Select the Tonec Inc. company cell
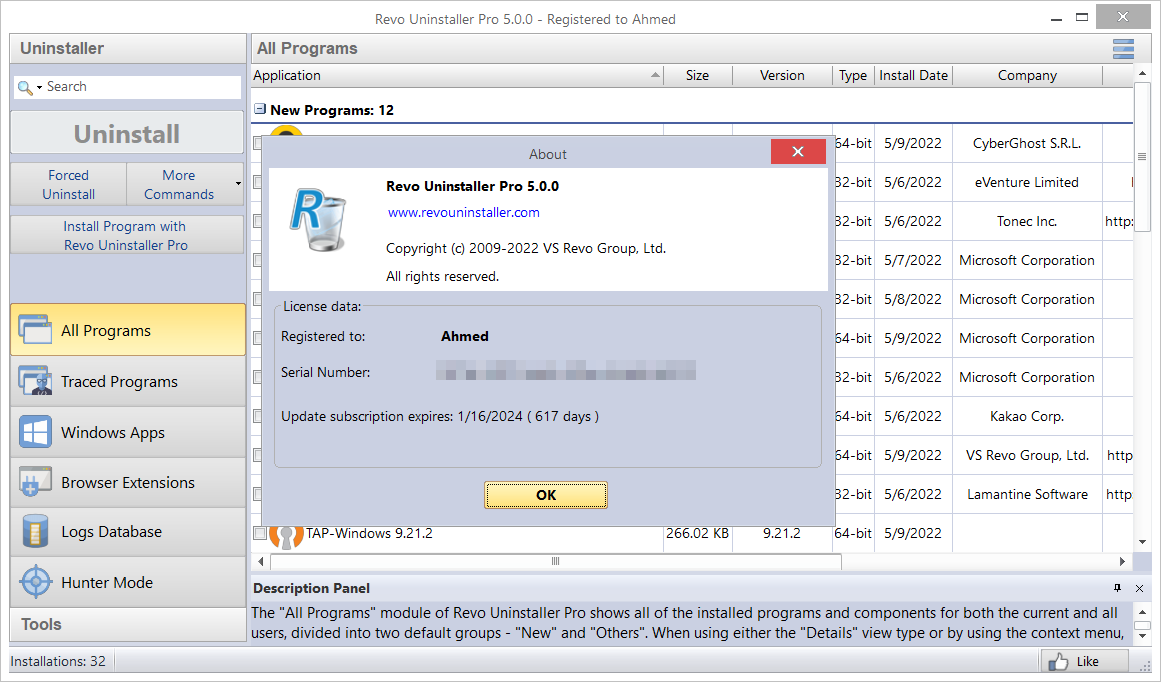This screenshot has width=1161, height=682. tap(1027, 221)
